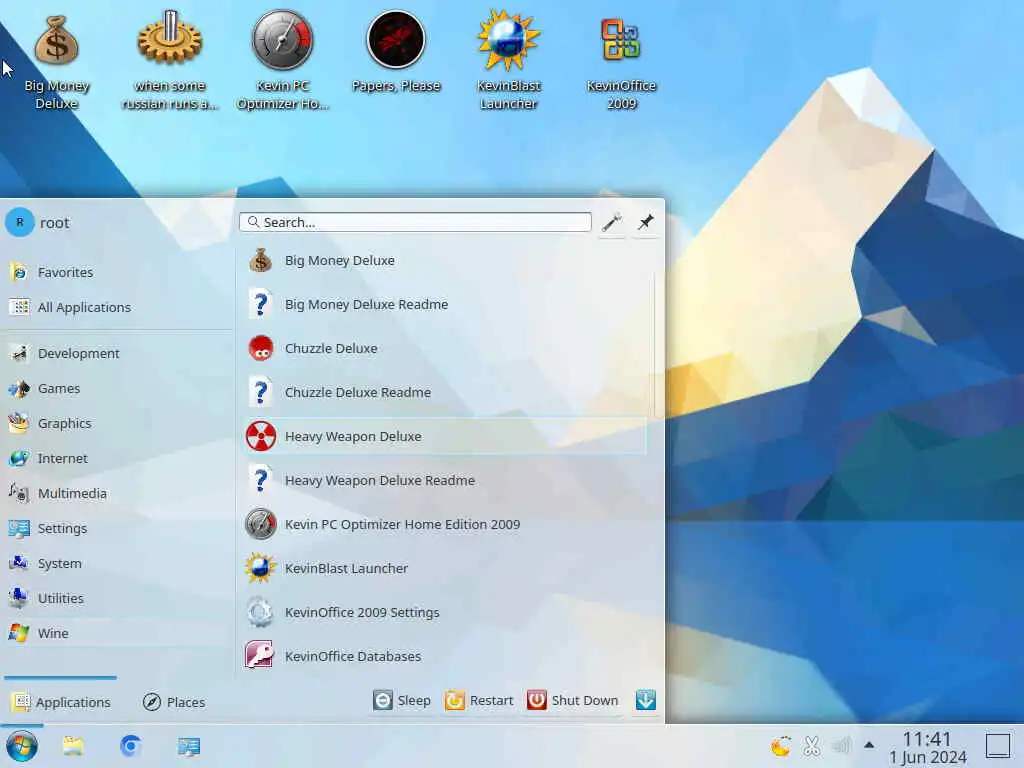The height and width of the screenshot is (768, 1024).
Task: Click the configure wrench icon beside search
Action: tap(612, 223)
